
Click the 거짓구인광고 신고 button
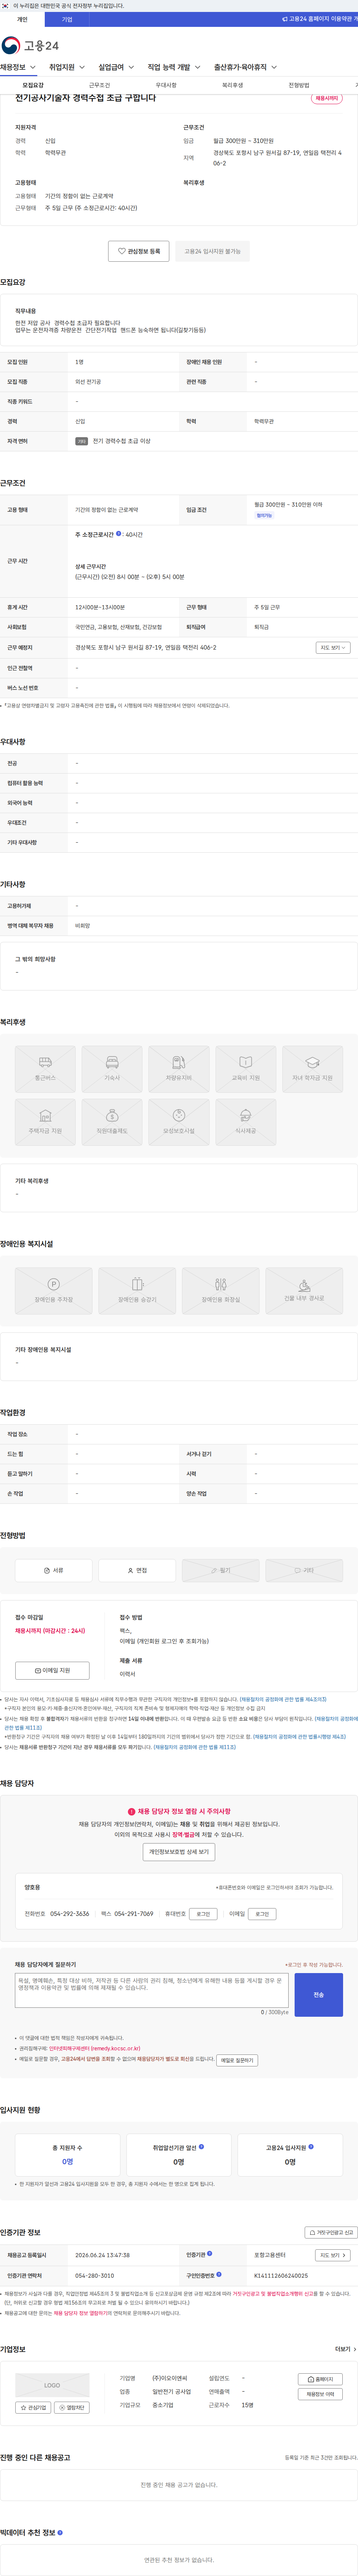pyautogui.click(x=331, y=2233)
